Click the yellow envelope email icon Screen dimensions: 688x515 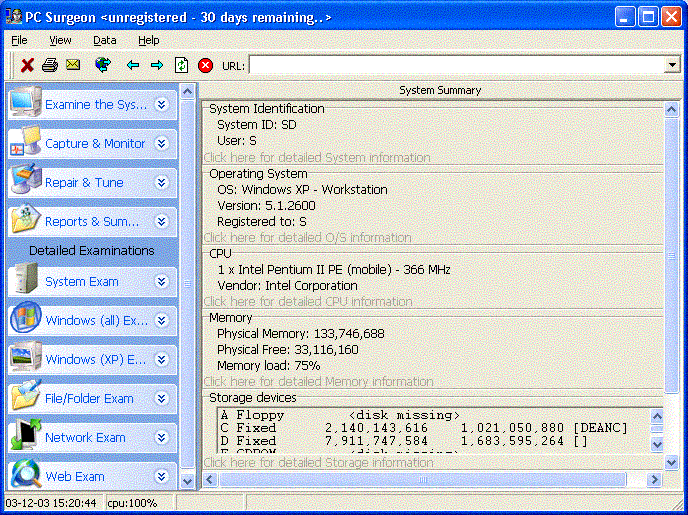pos(73,65)
